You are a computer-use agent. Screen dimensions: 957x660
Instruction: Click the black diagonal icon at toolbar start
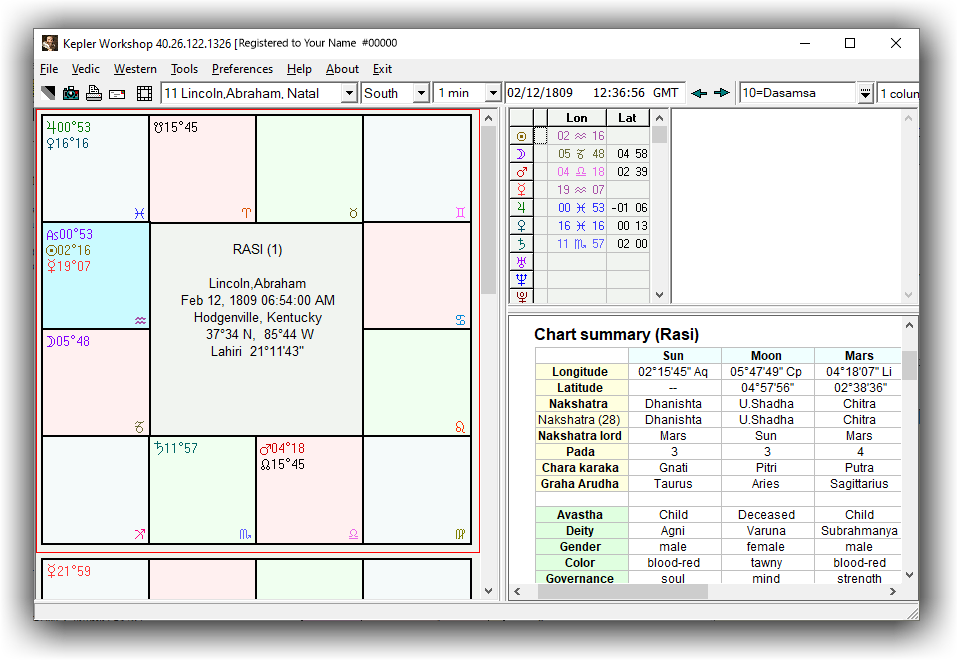pos(48,93)
